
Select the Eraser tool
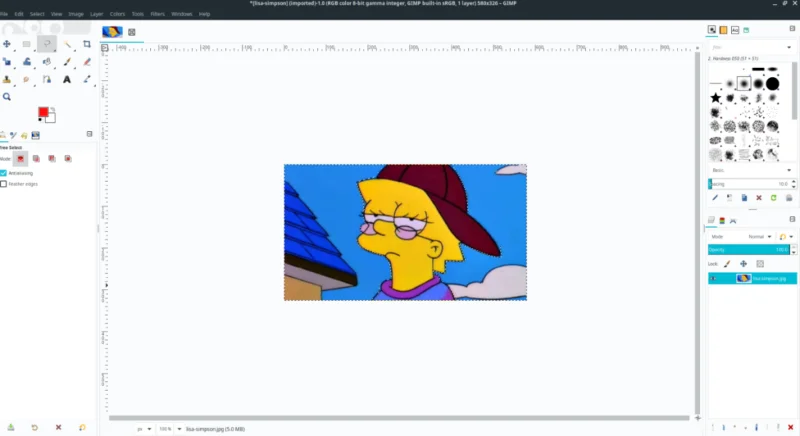click(87, 62)
